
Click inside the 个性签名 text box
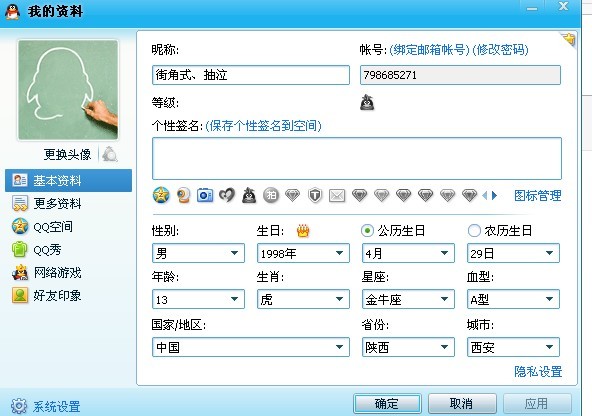pos(357,159)
